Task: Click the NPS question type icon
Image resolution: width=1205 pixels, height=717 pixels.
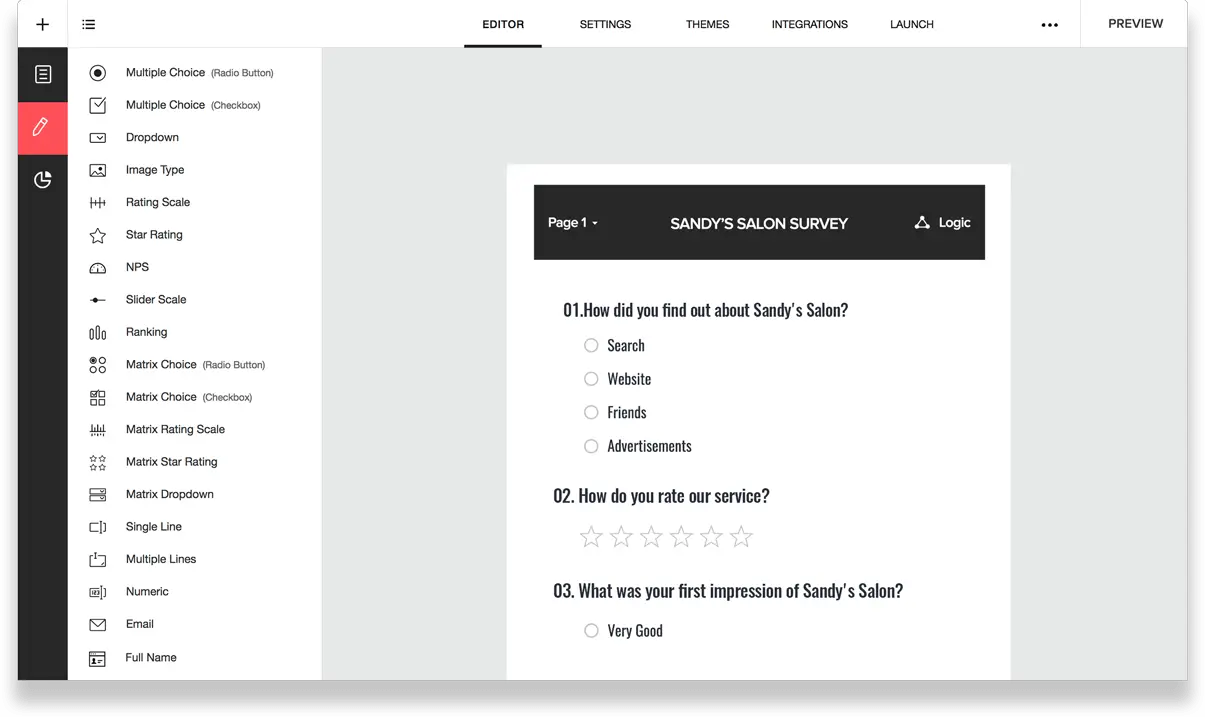Action: pyautogui.click(x=97, y=267)
